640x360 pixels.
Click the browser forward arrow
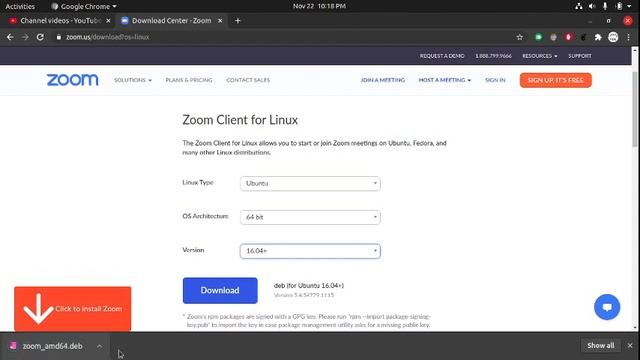click(x=25, y=37)
